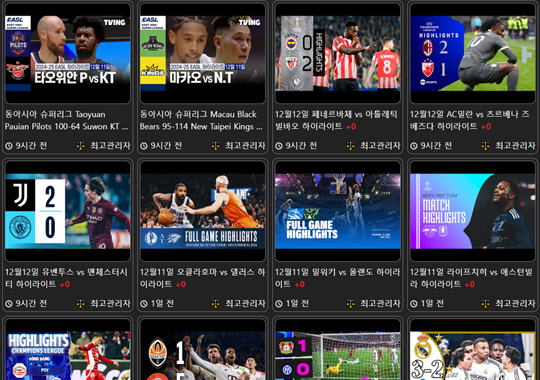Image resolution: width=540 pixels, height=380 pixels.
Task: Click the red +0 count on the 페네르바체 post
Action: coord(351,127)
